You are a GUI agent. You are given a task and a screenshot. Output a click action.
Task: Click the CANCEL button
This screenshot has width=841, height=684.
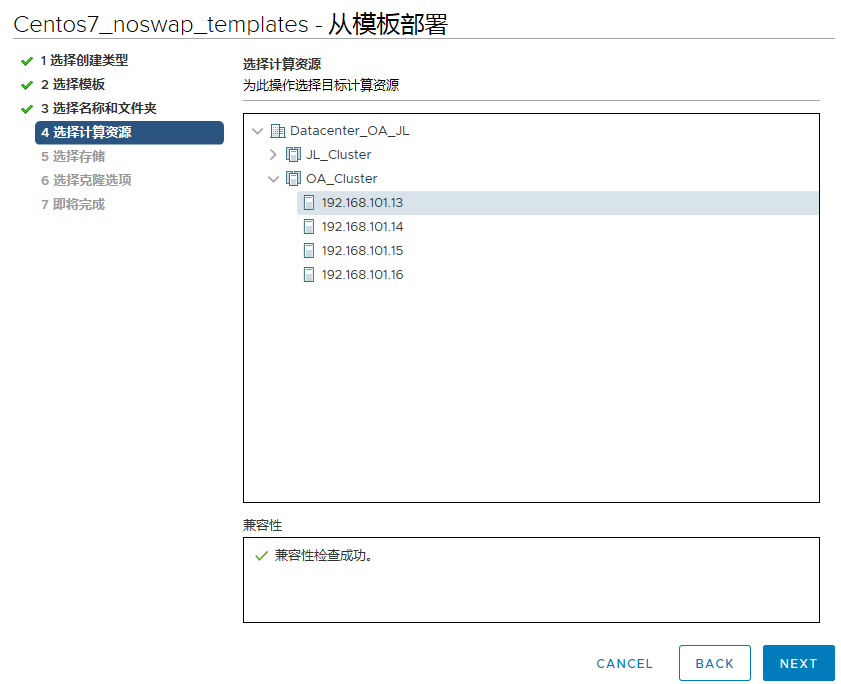(624, 664)
